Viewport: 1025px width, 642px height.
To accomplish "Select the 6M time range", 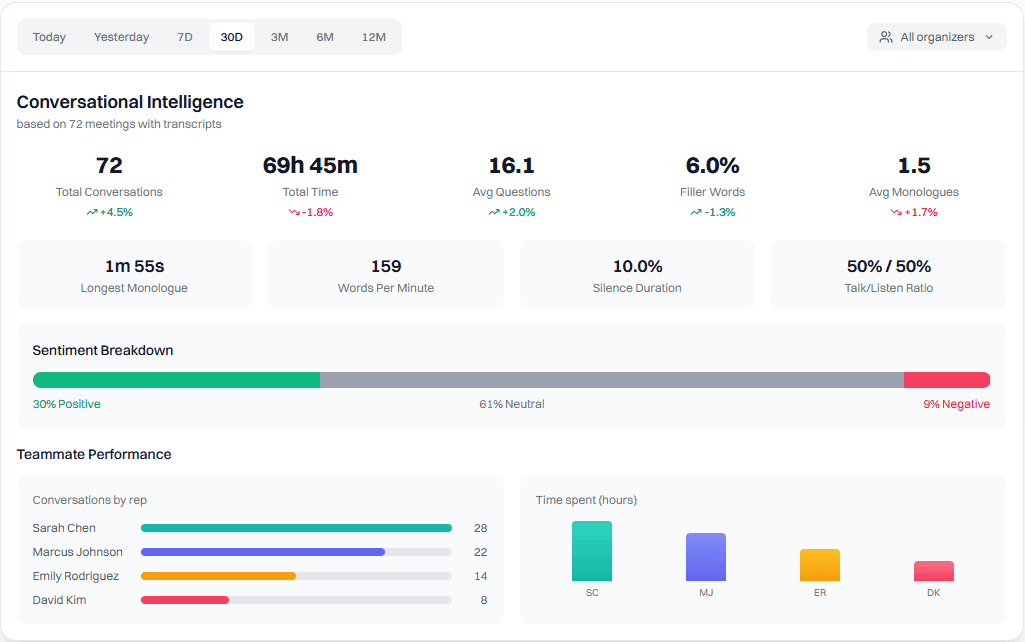I will coord(325,37).
